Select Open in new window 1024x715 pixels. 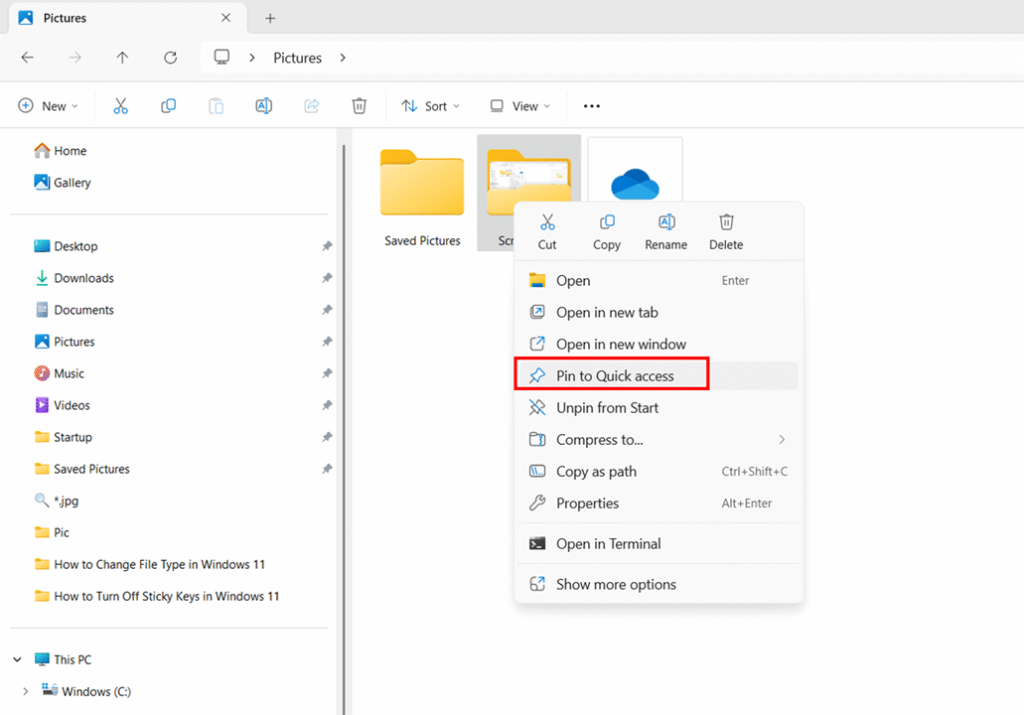pyautogui.click(x=658, y=344)
